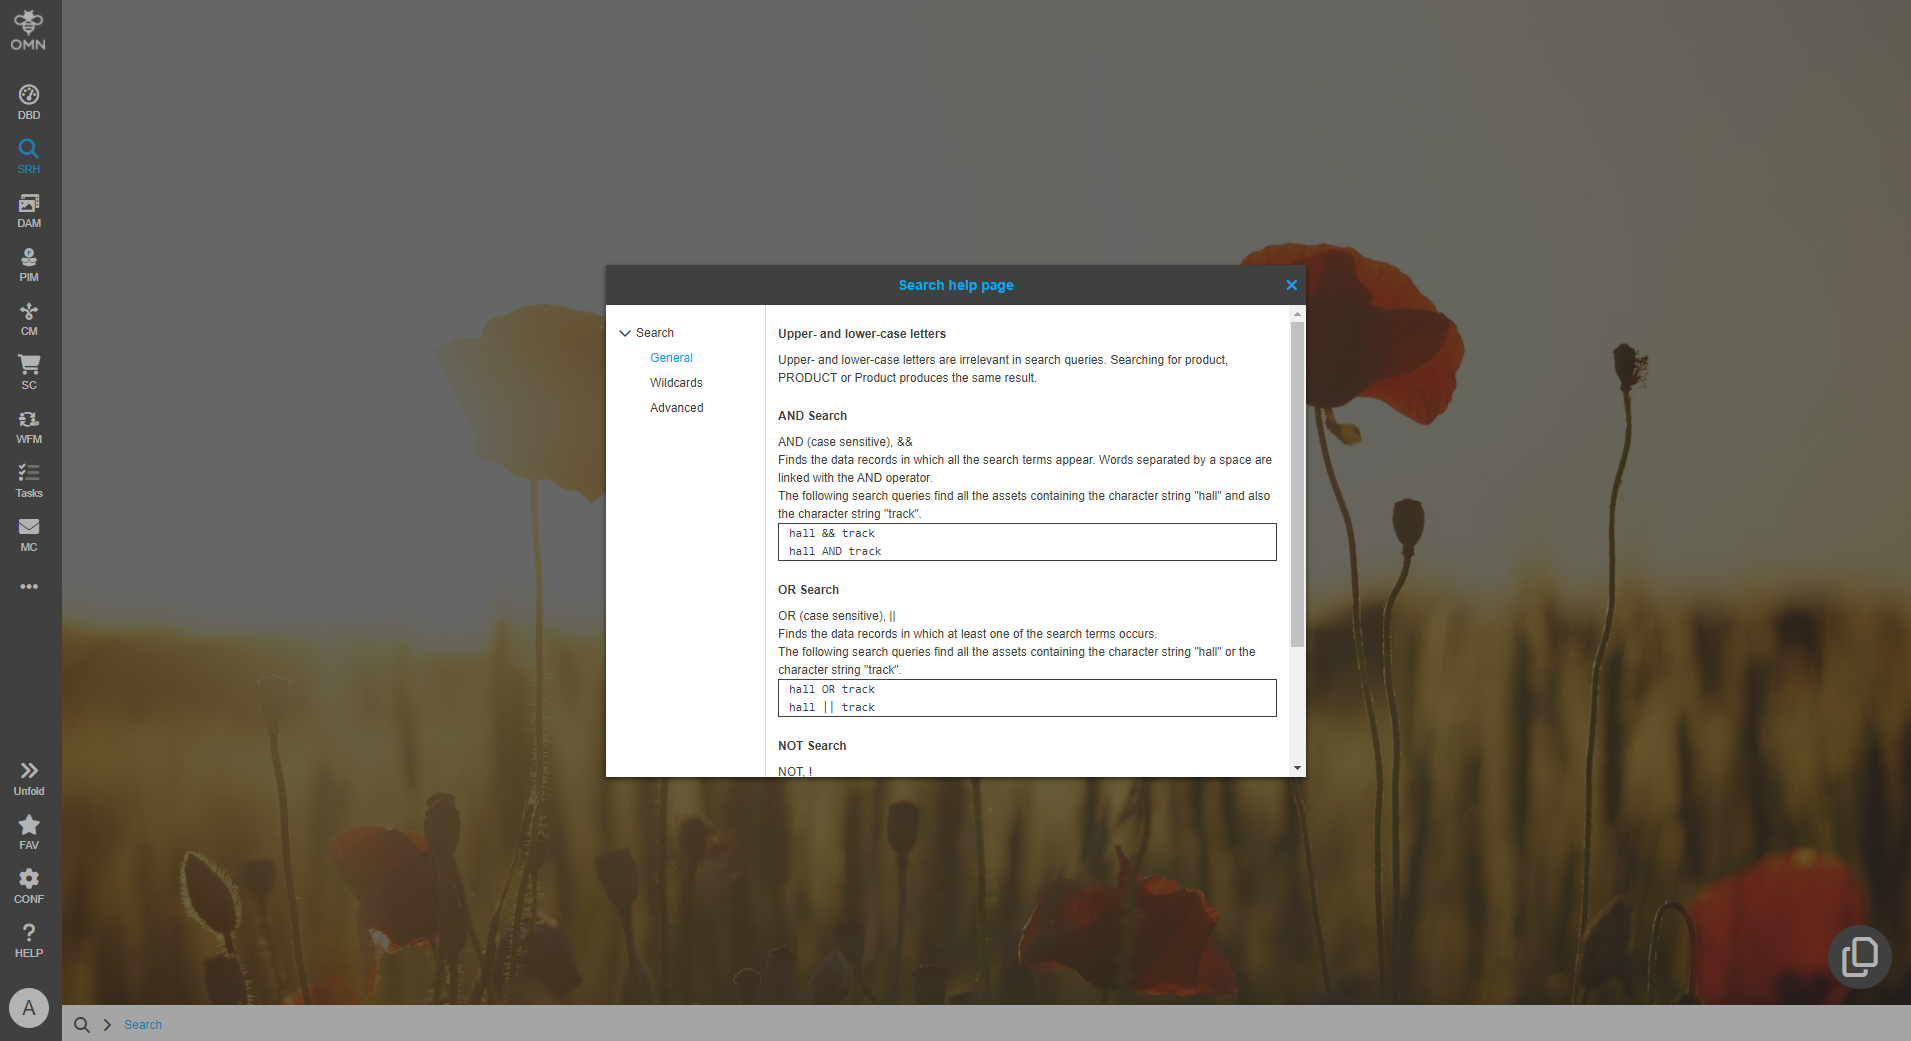Open the CONF configuration settings

coord(28,884)
